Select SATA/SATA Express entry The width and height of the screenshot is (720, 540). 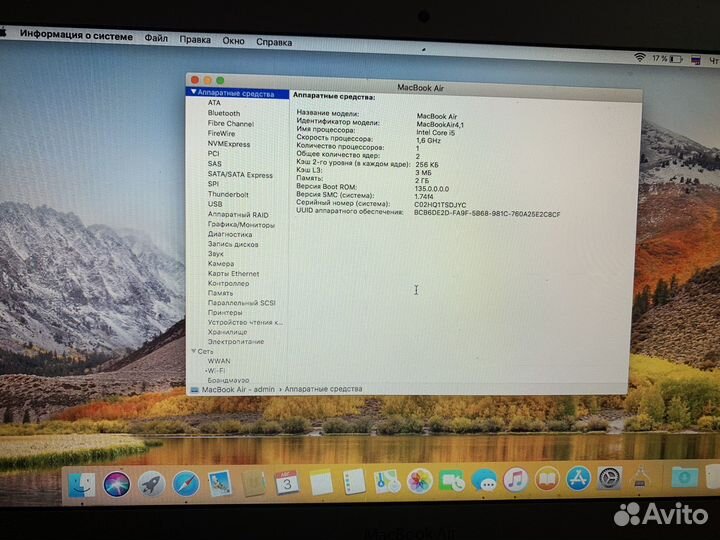[240, 175]
